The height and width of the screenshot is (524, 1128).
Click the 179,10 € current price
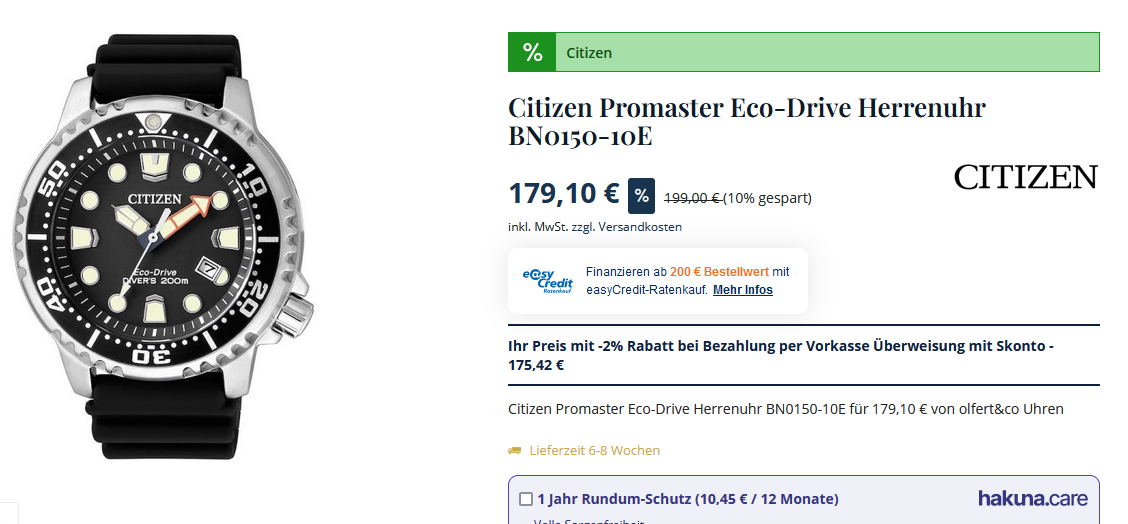pos(564,193)
